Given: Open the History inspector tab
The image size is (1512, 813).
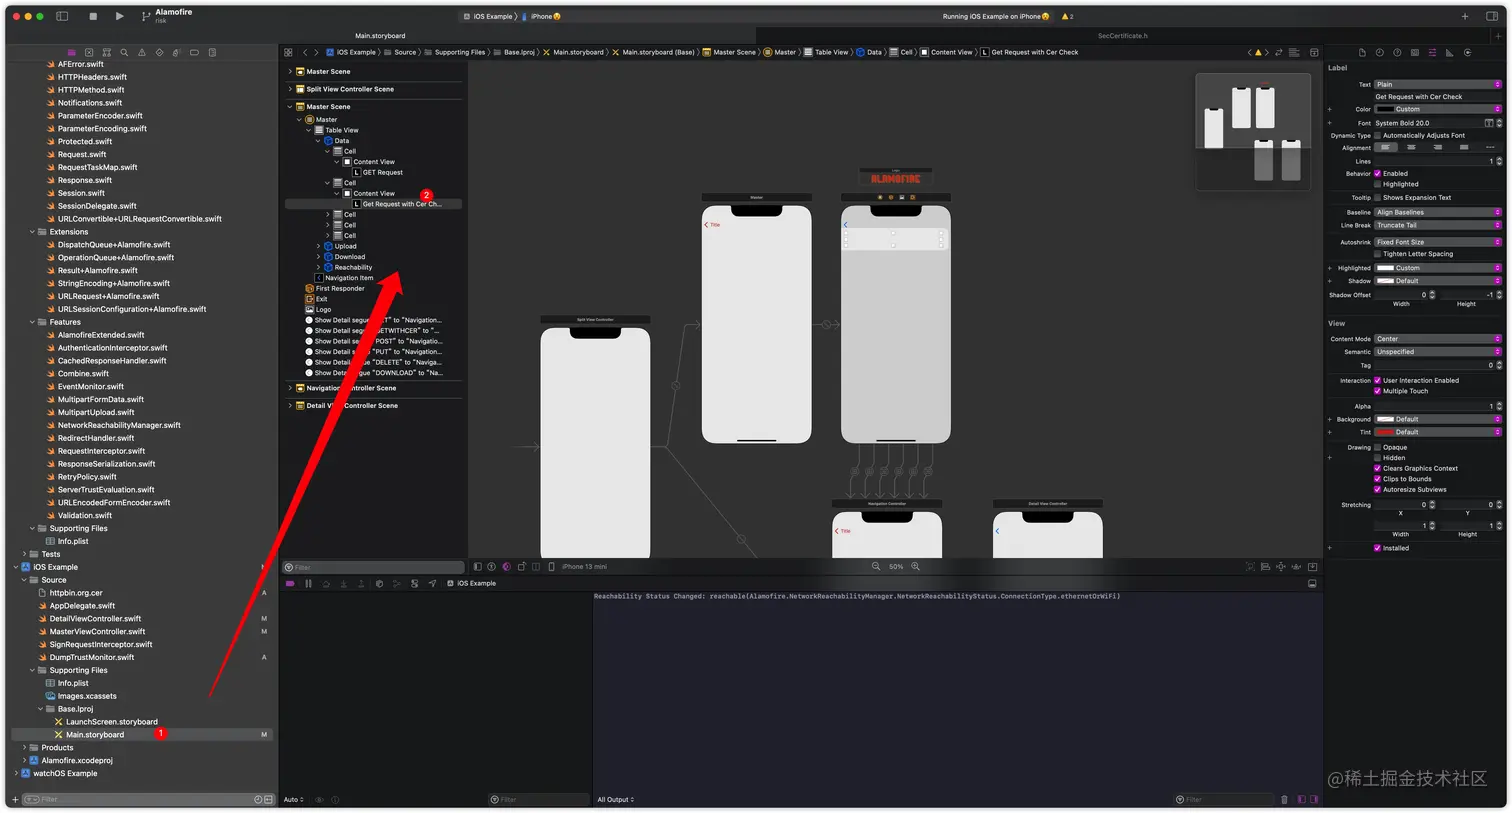Looking at the screenshot, I should 1379,52.
